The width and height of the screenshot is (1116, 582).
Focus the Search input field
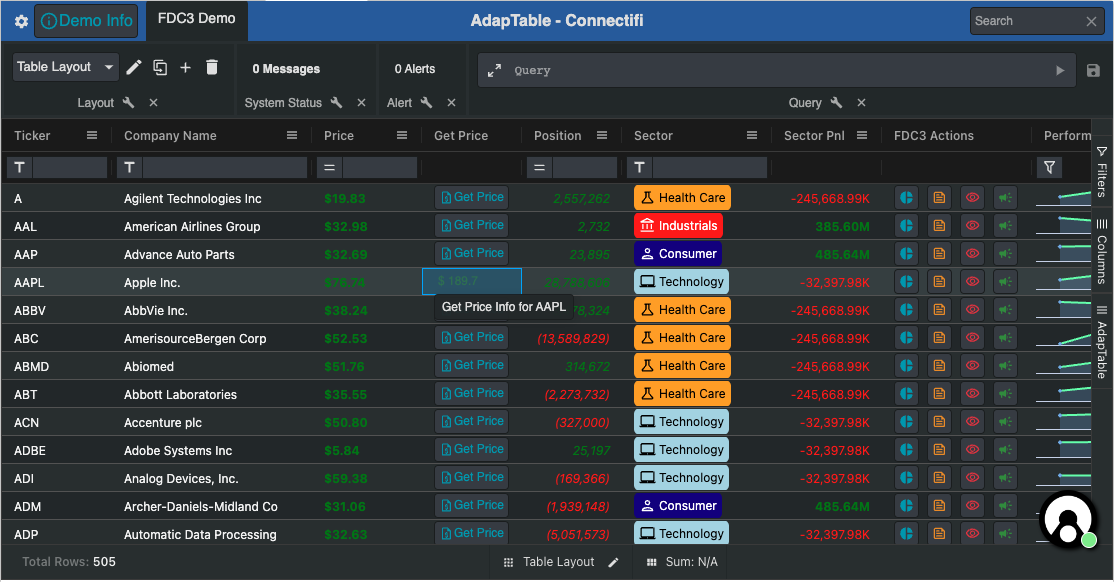(1026, 21)
